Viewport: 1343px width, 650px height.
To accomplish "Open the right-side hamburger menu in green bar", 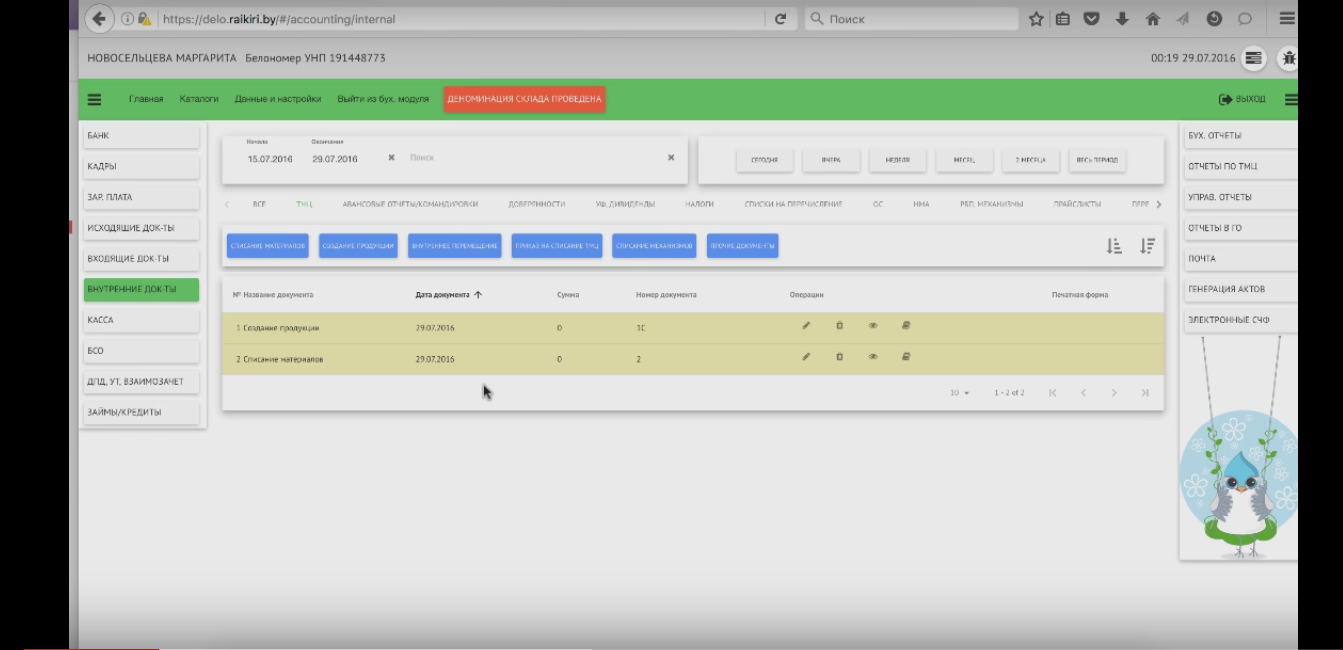I will tap(1291, 99).
